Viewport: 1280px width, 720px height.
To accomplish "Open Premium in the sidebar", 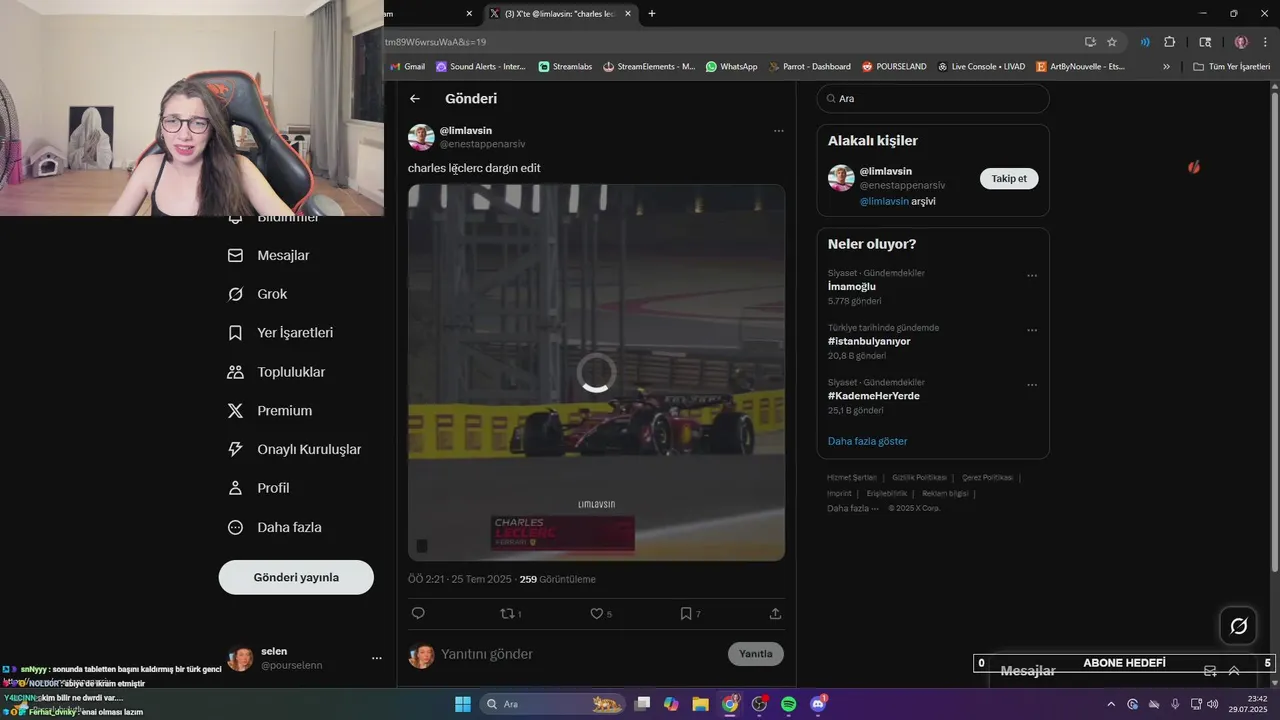I will (x=270, y=411).
